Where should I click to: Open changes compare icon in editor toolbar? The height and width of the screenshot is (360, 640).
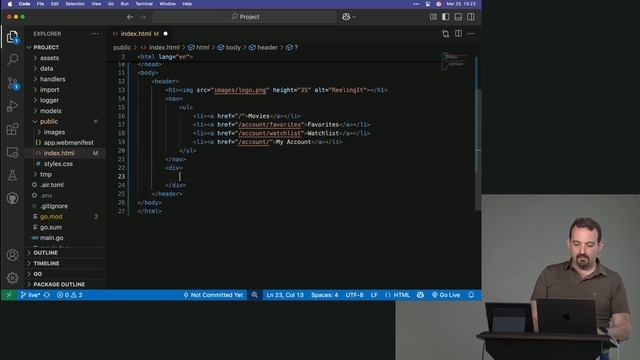[x=445, y=33]
